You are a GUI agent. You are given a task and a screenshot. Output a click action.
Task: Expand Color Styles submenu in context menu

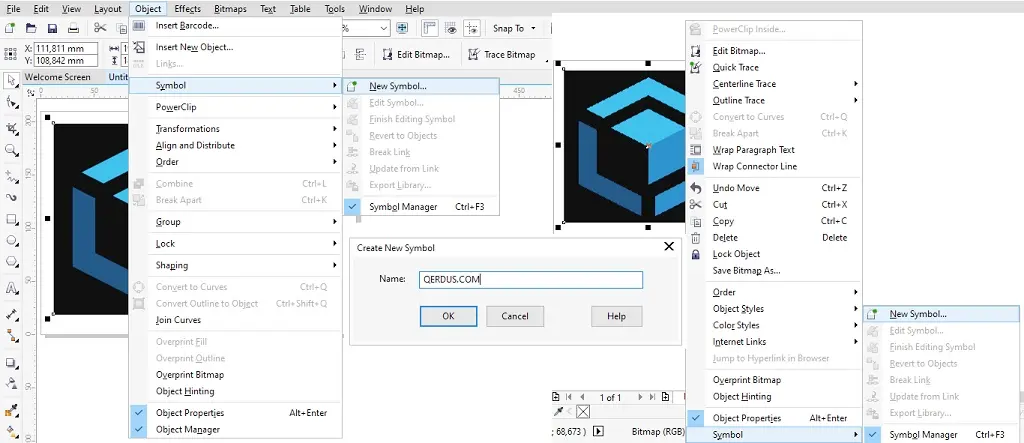tap(775, 325)
